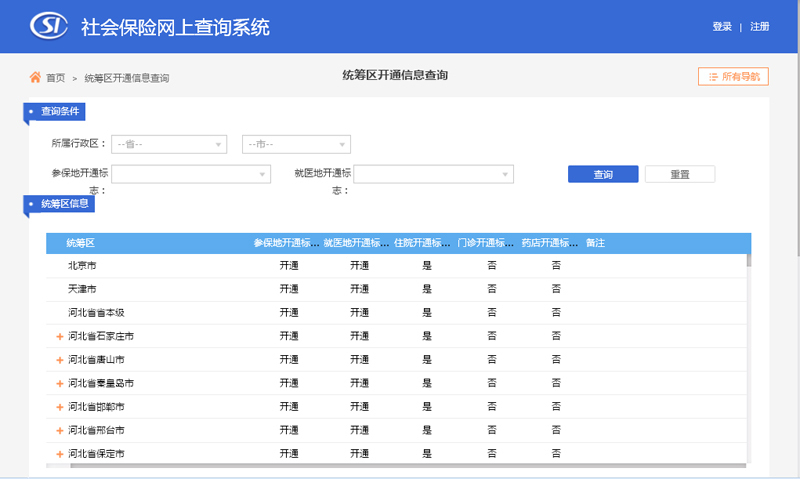Expand the 河北省秦皇岛市 row
The image size is (800, 479).
coord(60,384)
